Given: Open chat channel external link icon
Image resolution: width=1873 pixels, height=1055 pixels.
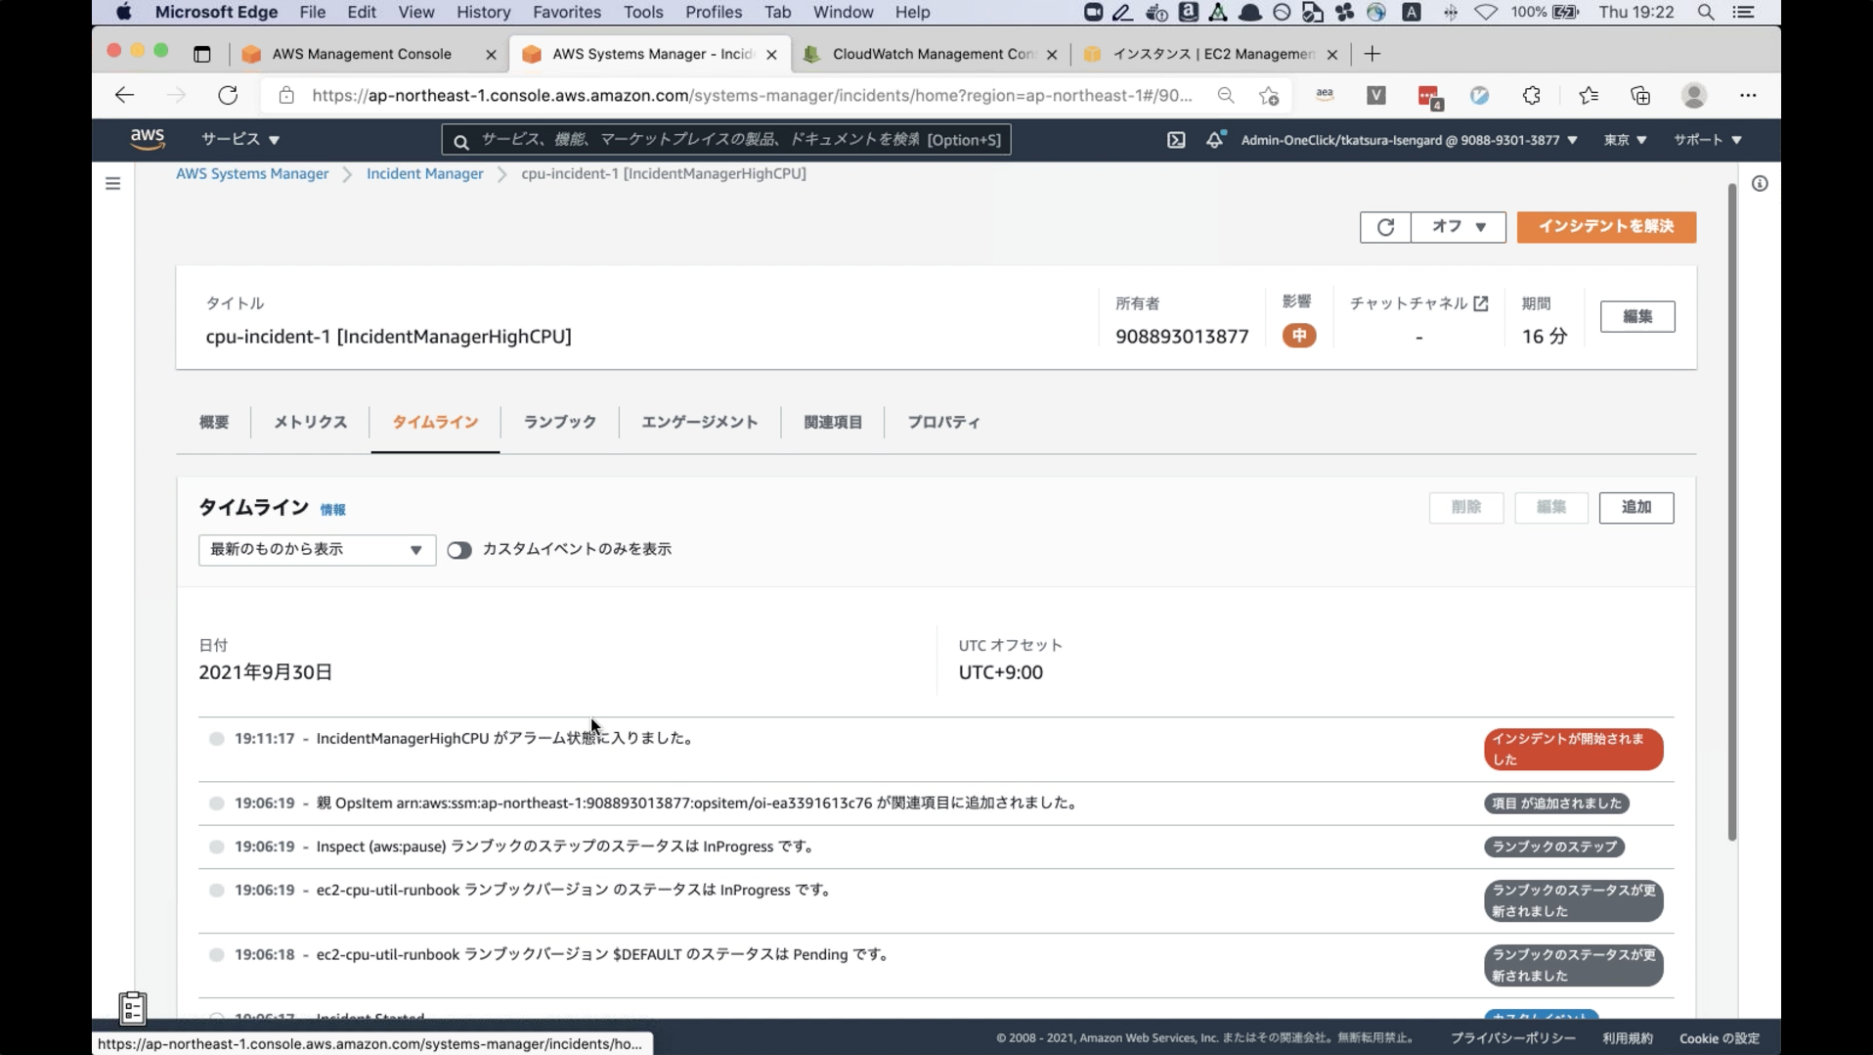Looking at the screenshot, I should (1481, 303).
